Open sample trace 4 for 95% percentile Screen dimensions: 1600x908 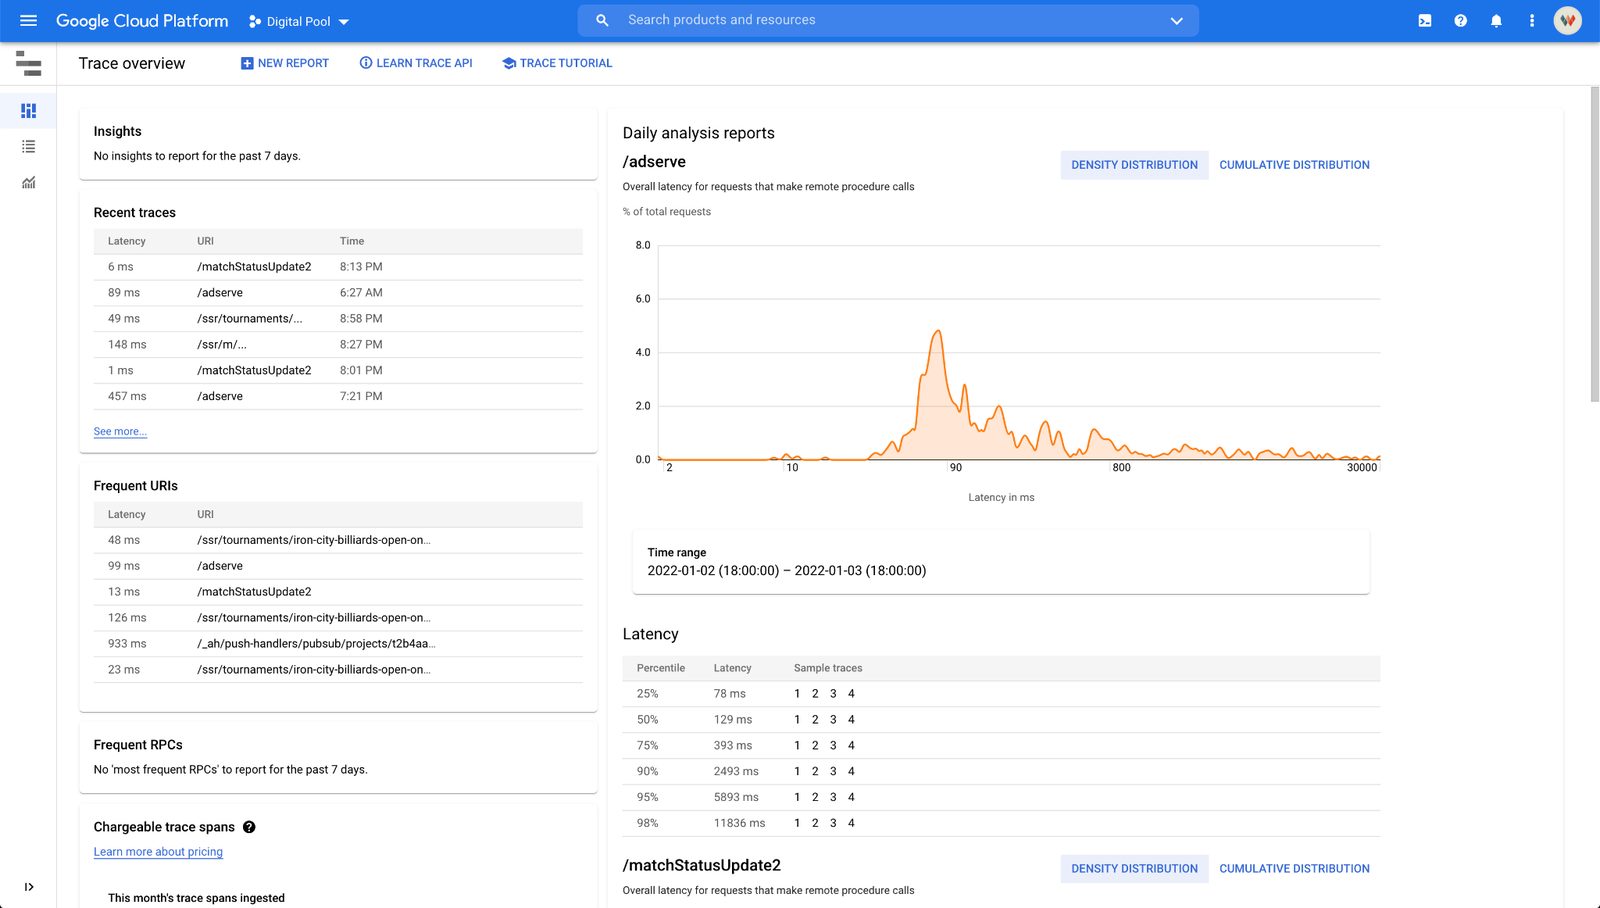click(x=851, y=798)
